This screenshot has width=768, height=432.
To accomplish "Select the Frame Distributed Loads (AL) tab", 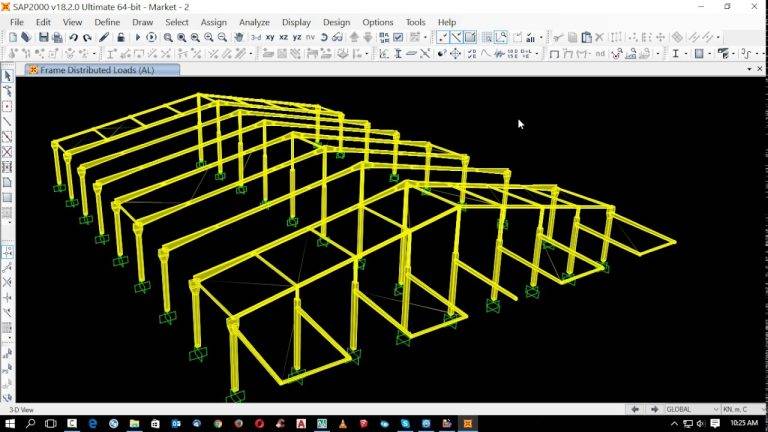I will (96, 70).
